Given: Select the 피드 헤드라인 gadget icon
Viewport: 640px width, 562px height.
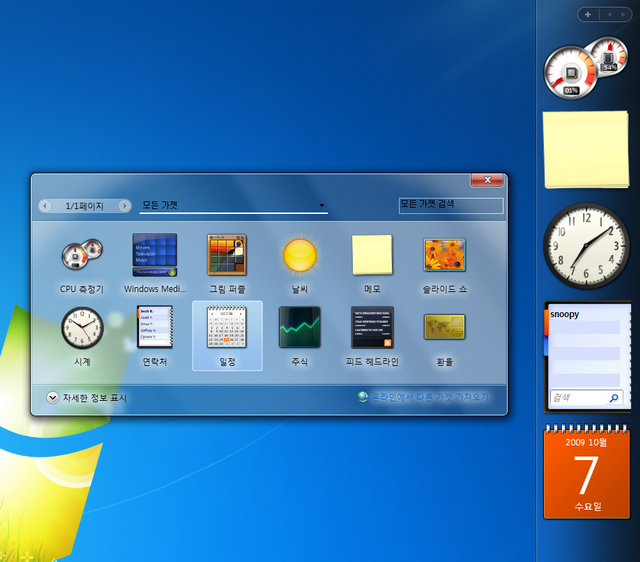Looking at the screenshot, I should point(372,327).
